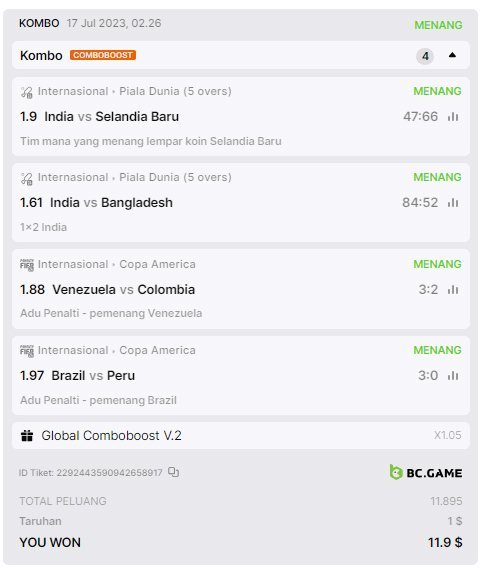Image resolution: width=489 pixels, height=574 pixels.
Task: Click FIFA penalty icon on Venezuela match
Action: 27,265
